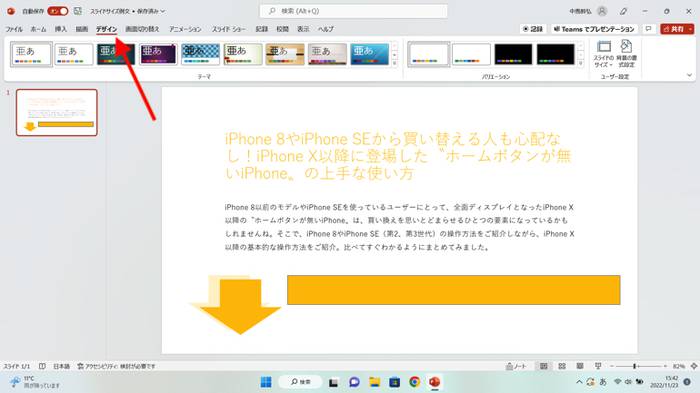Image resolution: width=700 pixels, height=393 pixels.
Task: Toggle the ノート (Notes) pane button
Action: [516, 366]
